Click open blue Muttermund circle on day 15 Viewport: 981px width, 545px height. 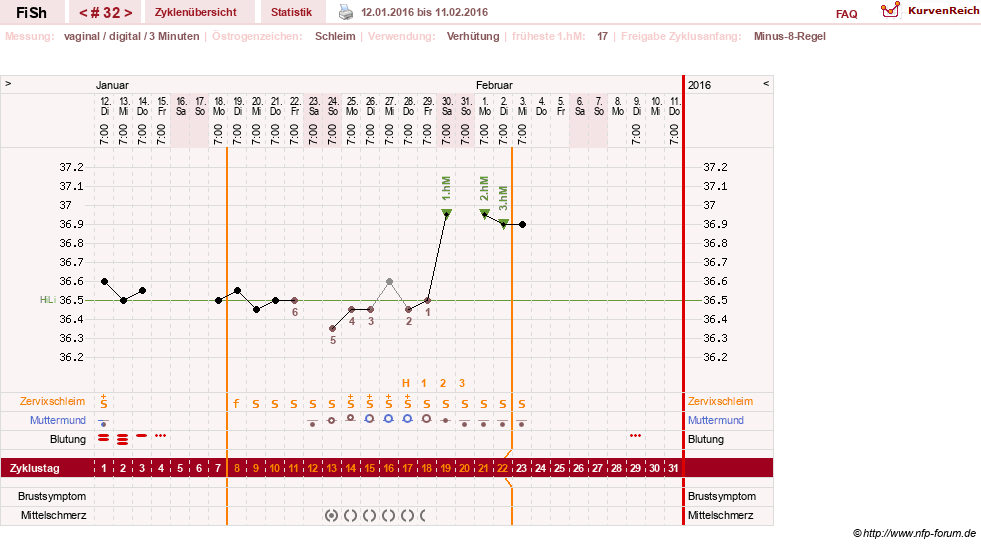click(x=369, y=419)
